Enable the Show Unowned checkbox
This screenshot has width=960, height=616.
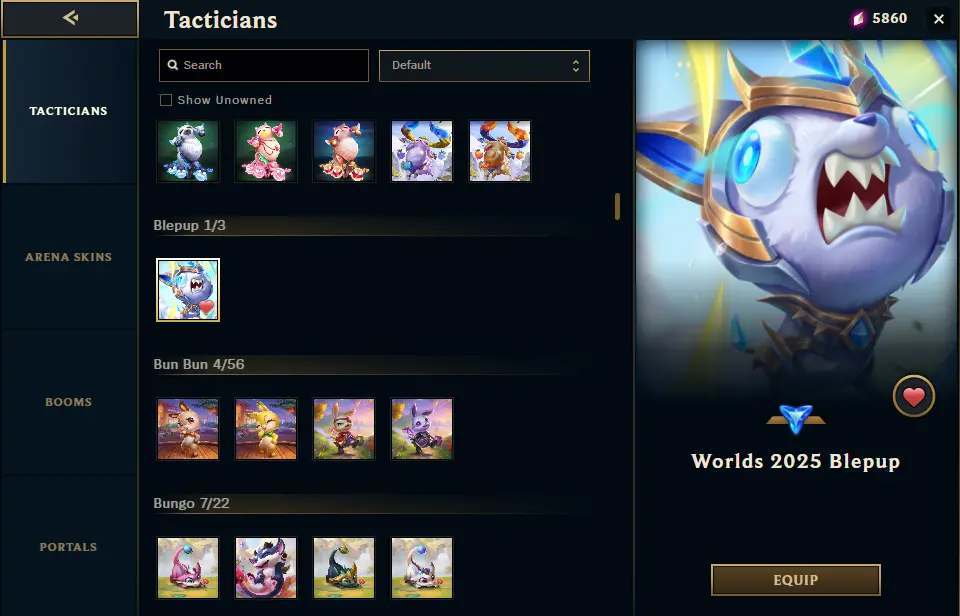165,100
